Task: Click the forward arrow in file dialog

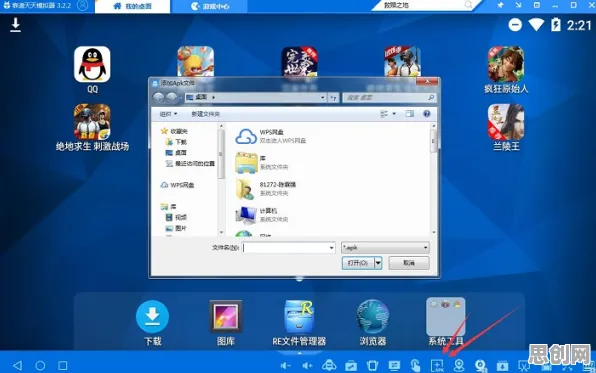Action: coord(172,98)
